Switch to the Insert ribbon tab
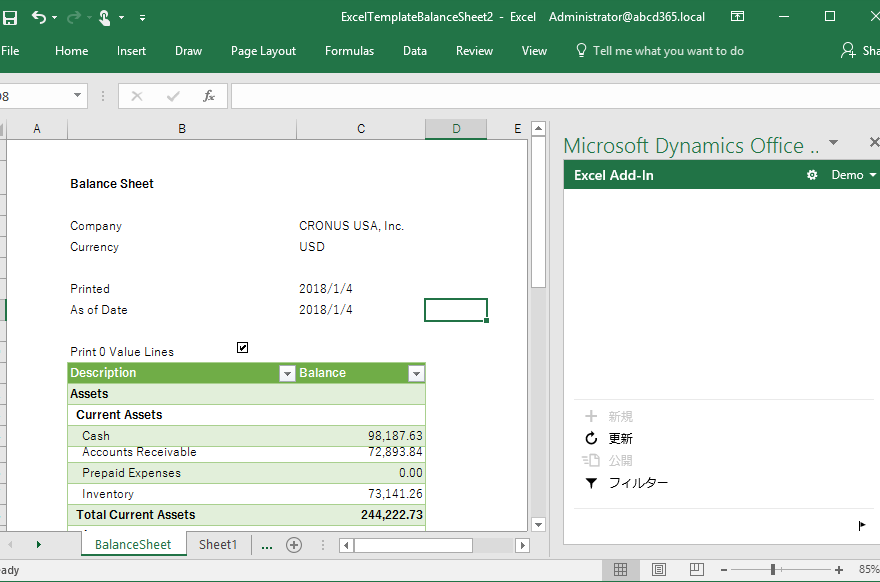 131,51
